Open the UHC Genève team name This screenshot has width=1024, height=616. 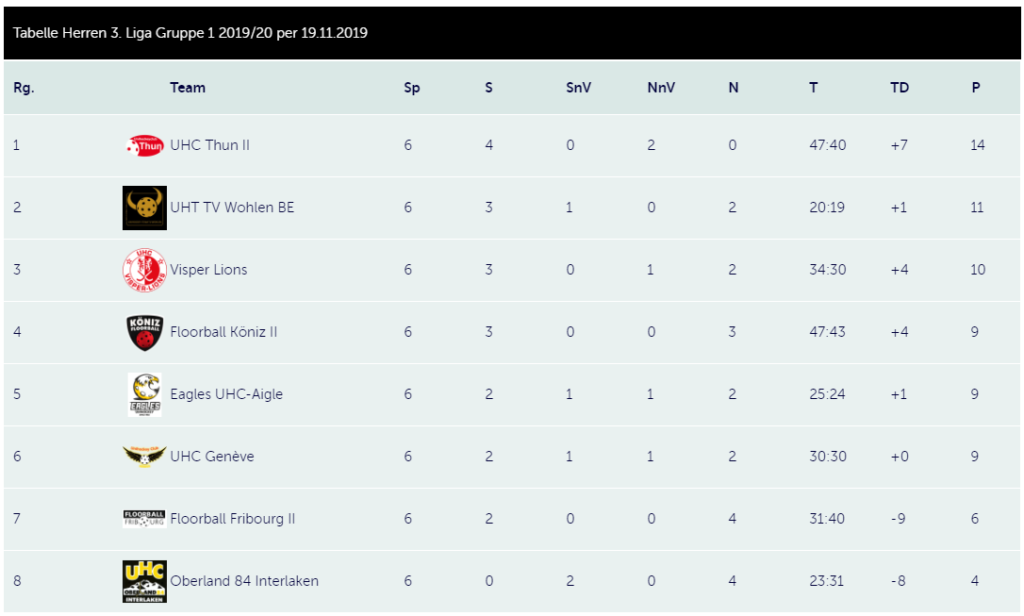tap(212, 457)
